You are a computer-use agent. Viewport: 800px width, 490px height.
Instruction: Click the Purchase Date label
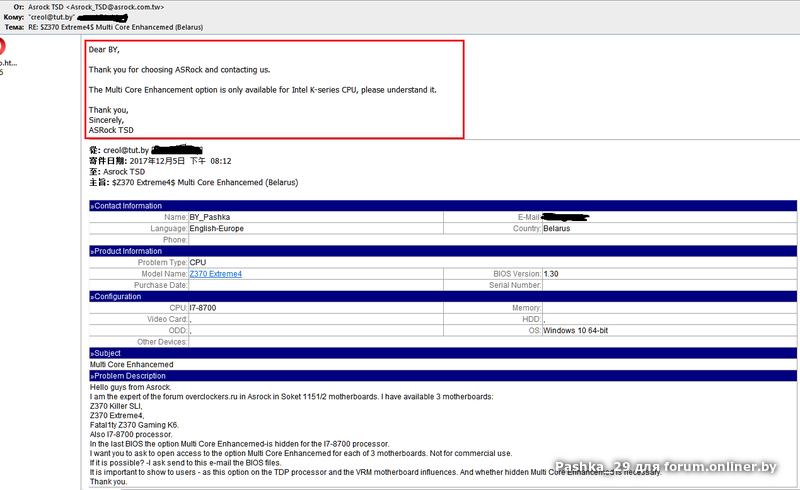tap(161, 285)
